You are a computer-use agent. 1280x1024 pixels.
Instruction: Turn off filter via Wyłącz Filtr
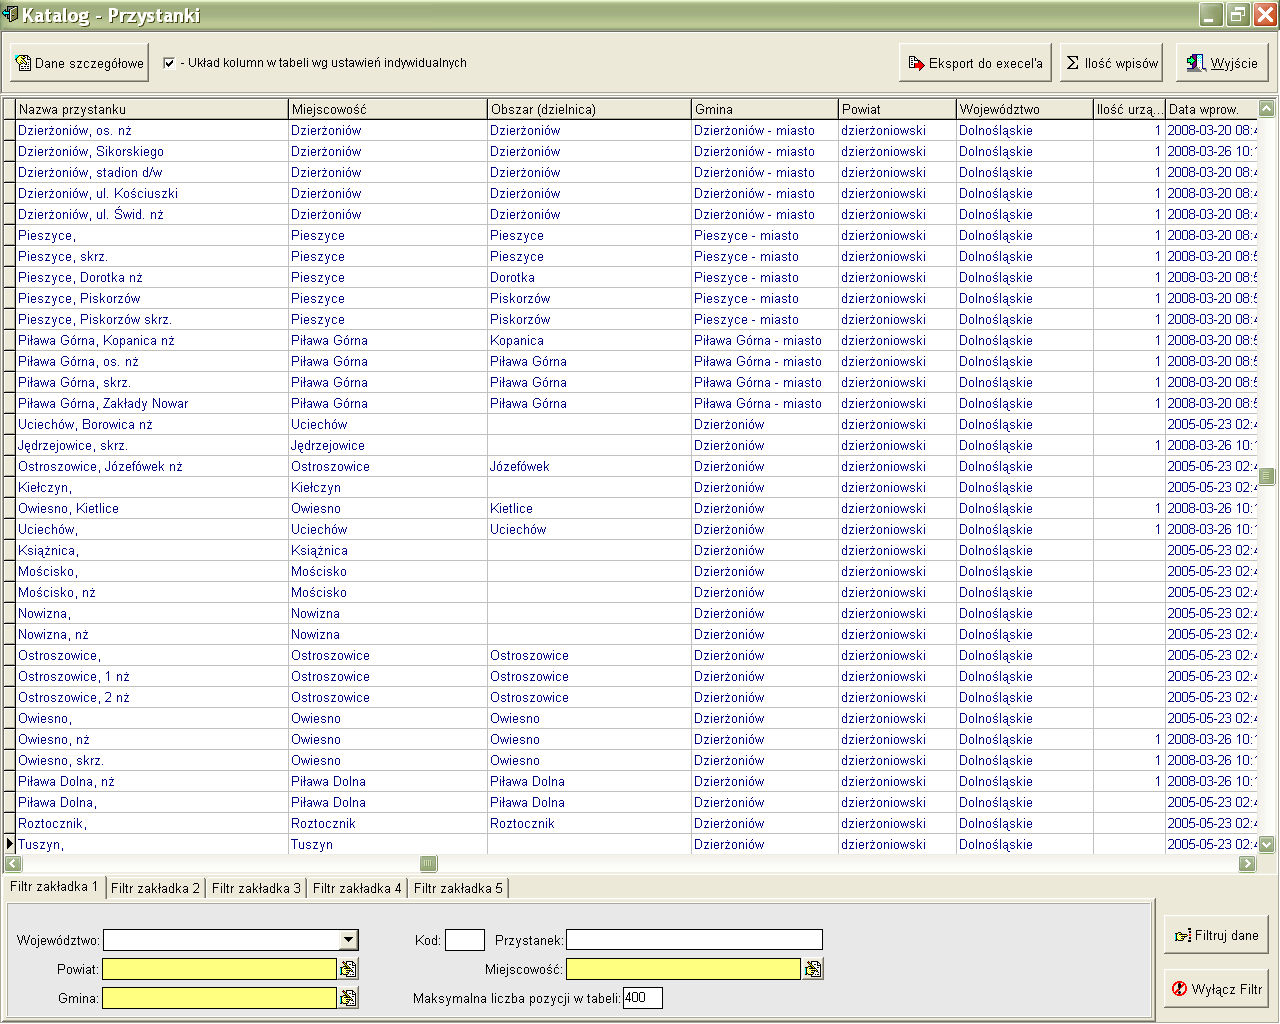1216,989
